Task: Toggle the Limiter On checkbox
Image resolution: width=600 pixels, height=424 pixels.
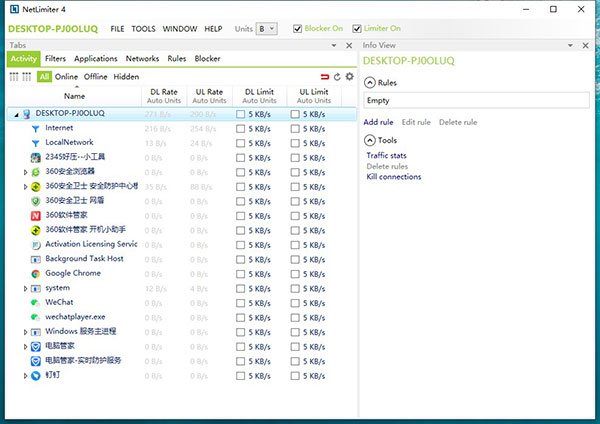Action: (355, 29)
